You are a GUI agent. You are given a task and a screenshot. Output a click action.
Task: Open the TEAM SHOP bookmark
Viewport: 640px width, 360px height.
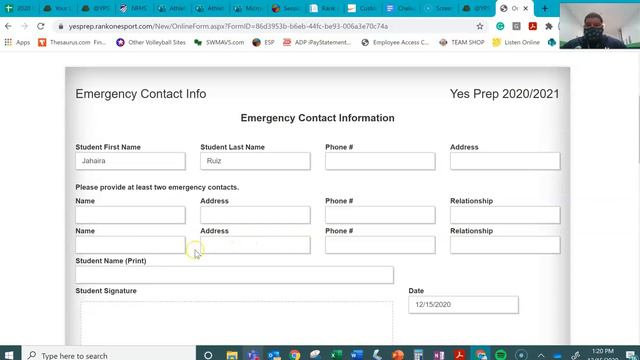tap(462, 42)
